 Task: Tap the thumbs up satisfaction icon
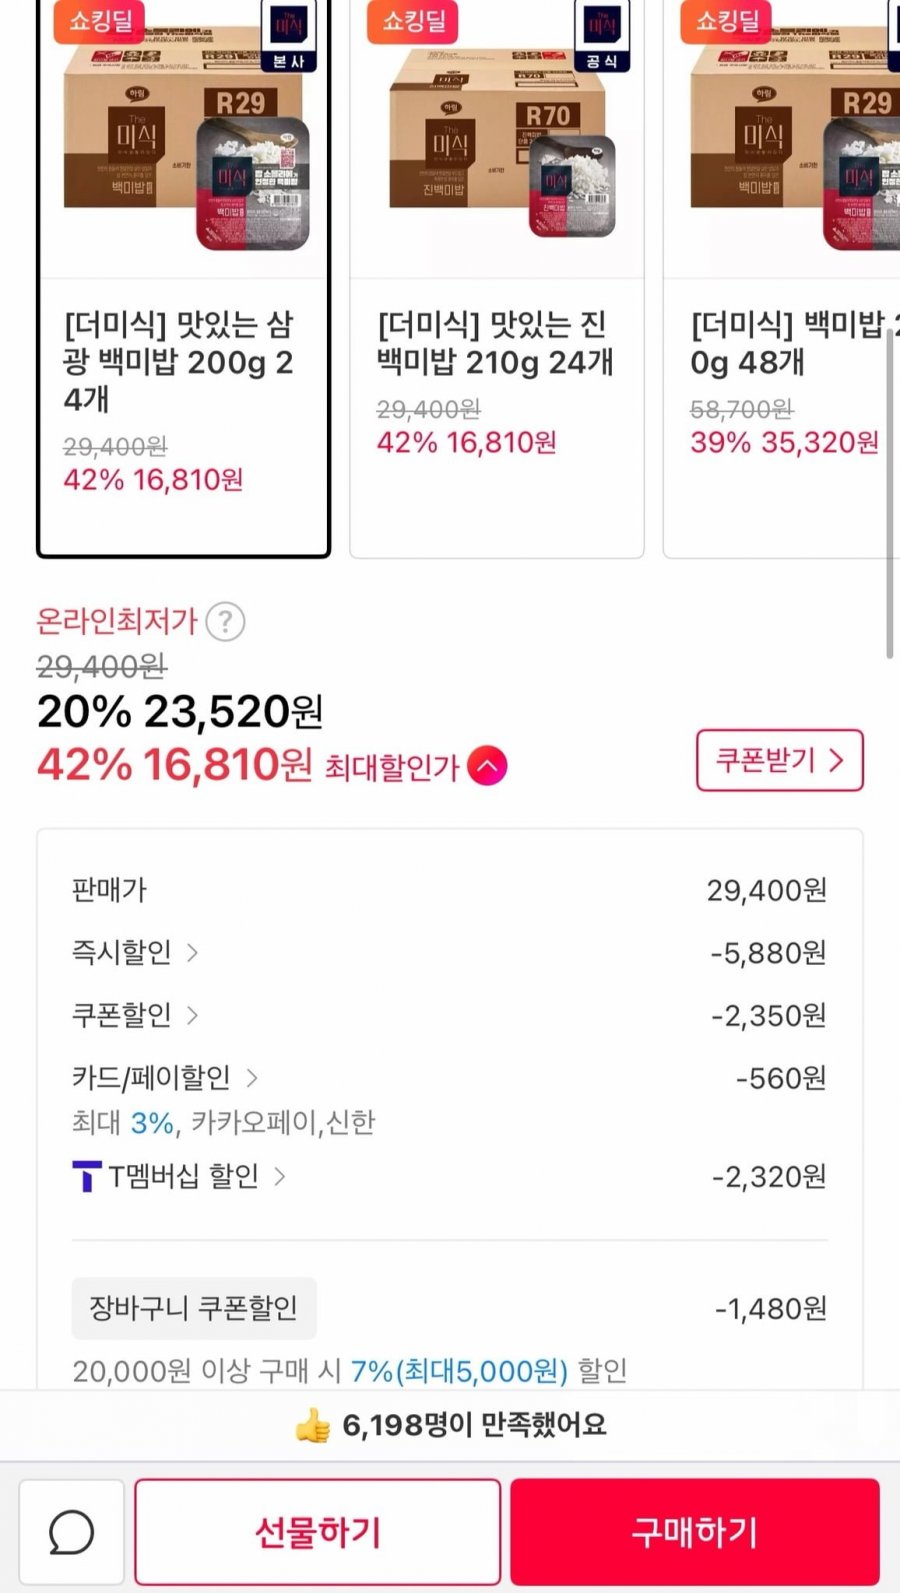[313, 1425]
